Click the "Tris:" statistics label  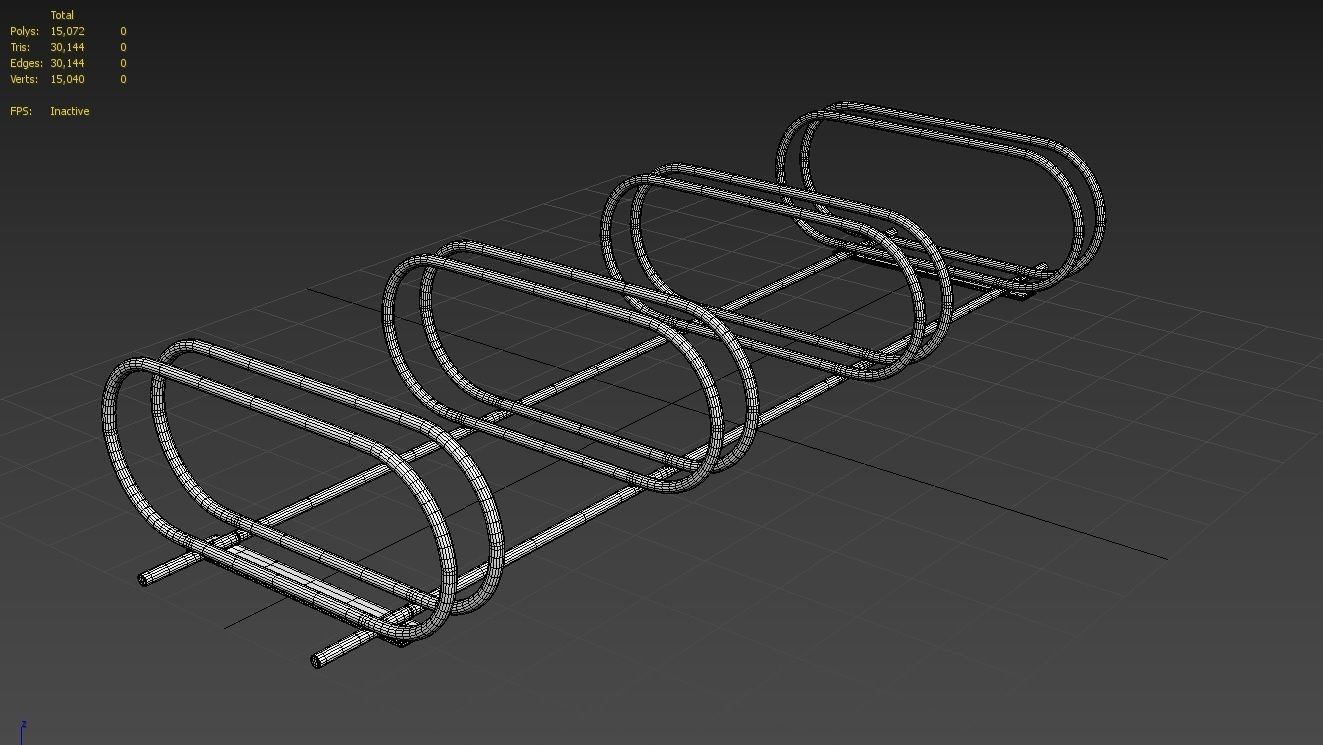coord(21,47)
